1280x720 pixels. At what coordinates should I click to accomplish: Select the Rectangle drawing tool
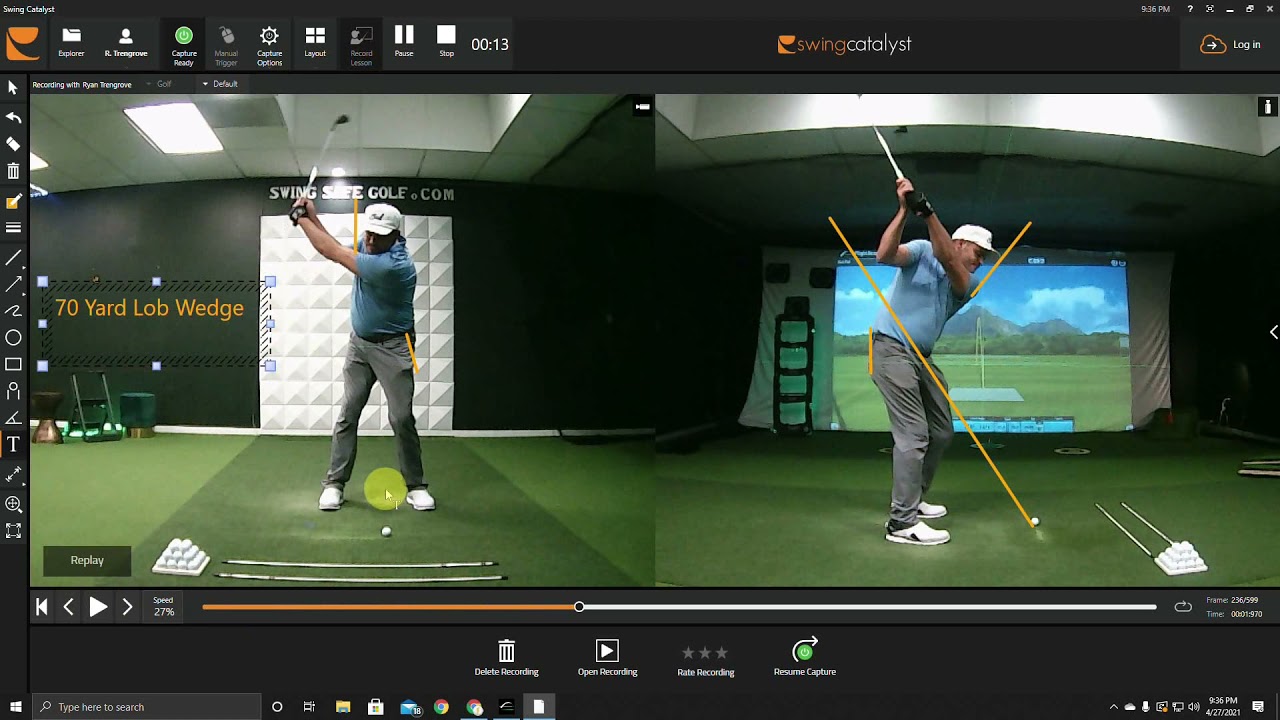point(13,365)
